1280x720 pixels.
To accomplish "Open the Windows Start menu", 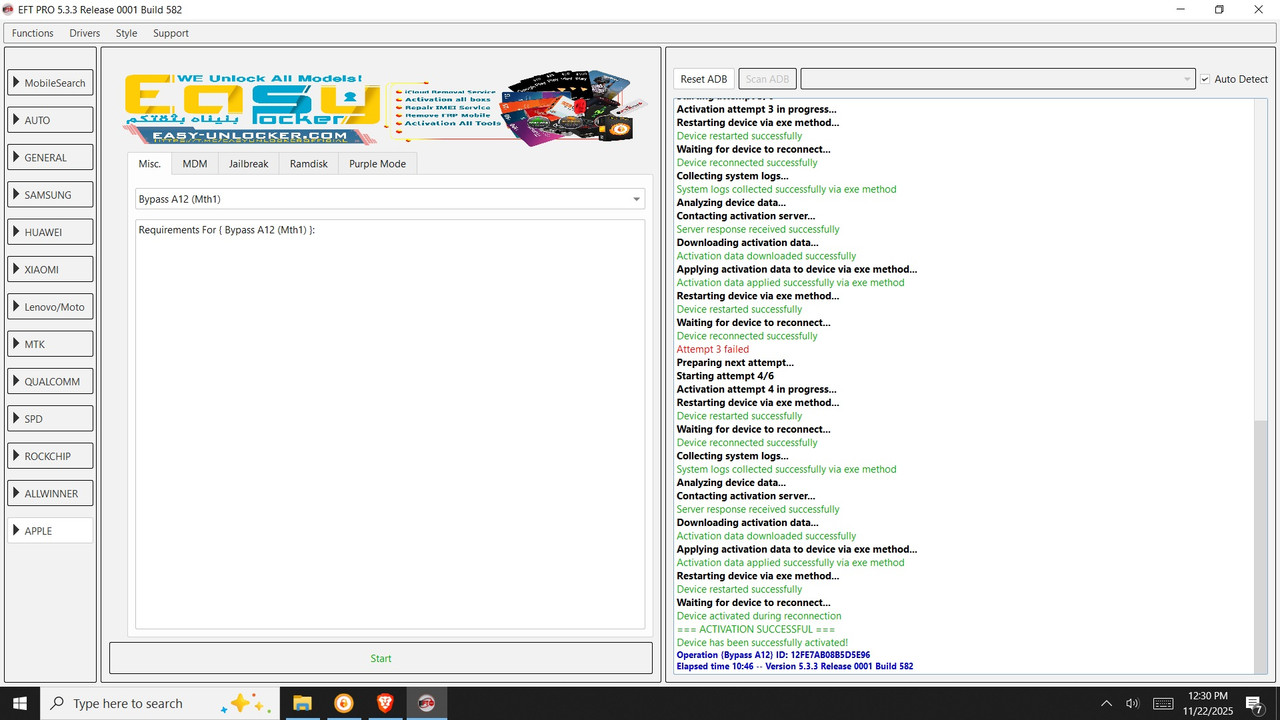I will click(x=19, y=703).
